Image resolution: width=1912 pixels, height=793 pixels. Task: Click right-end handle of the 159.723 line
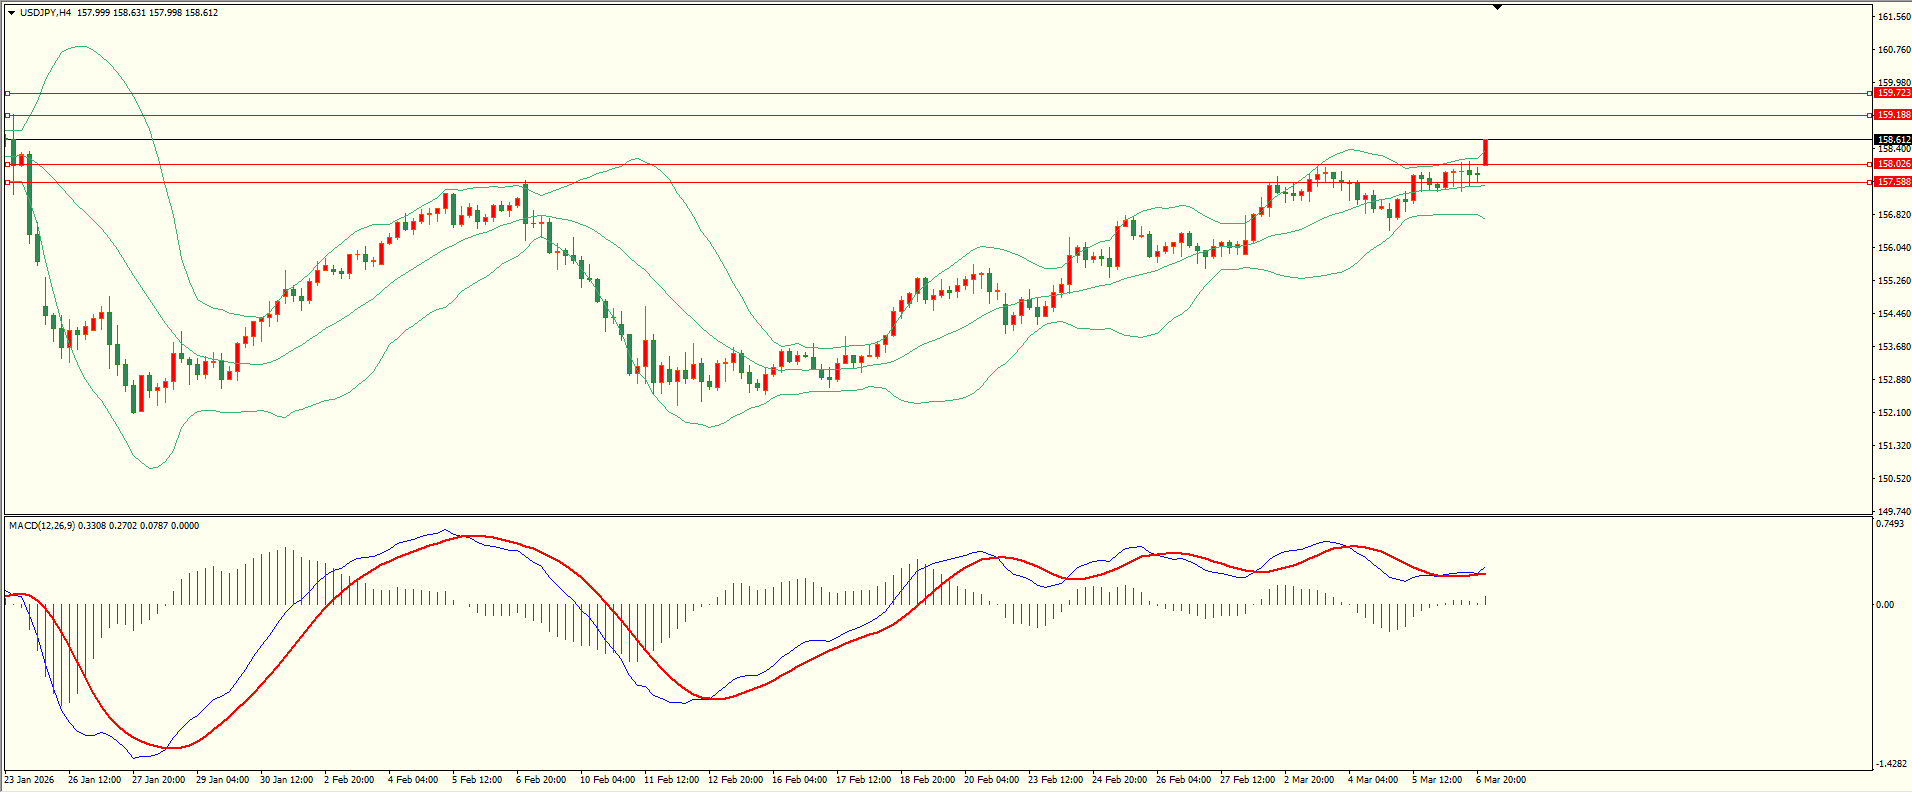[1870, 93]
